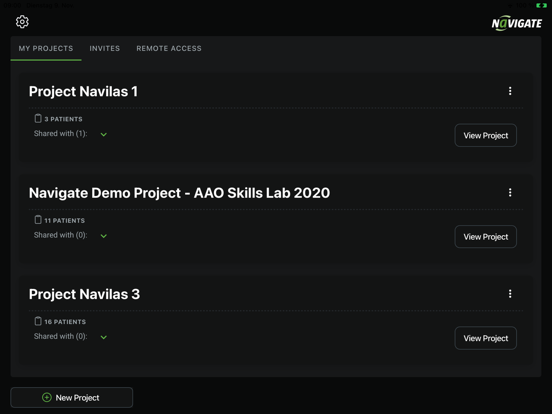Viewport: 552px width, 414px height.
Task: View the Navigate Demo Project
Action: (x=485, y=237)
